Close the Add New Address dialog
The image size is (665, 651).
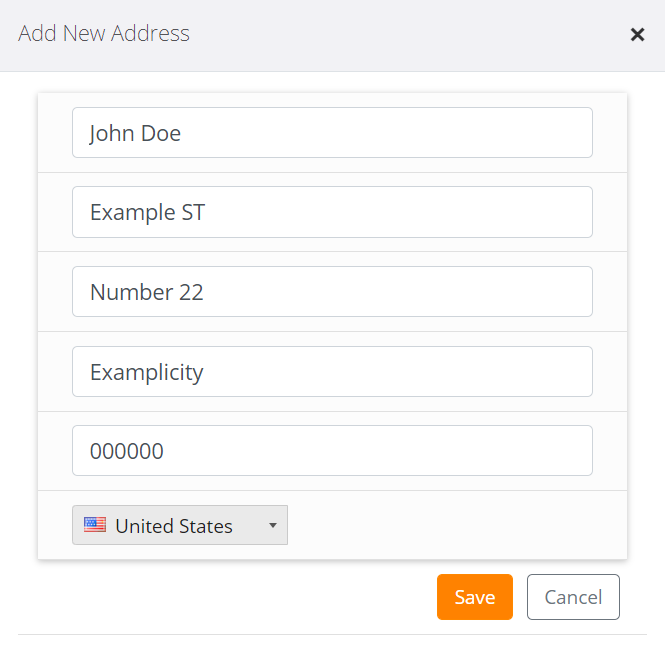637,35
